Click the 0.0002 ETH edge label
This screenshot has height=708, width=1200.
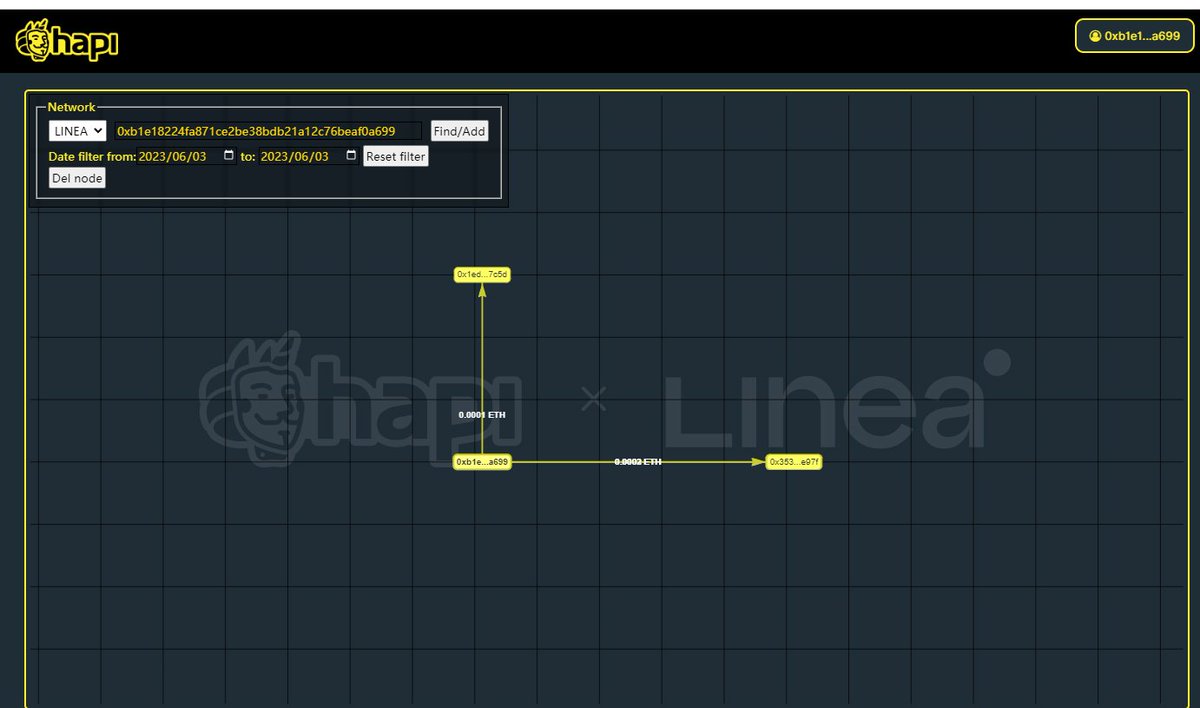[638, 462]
